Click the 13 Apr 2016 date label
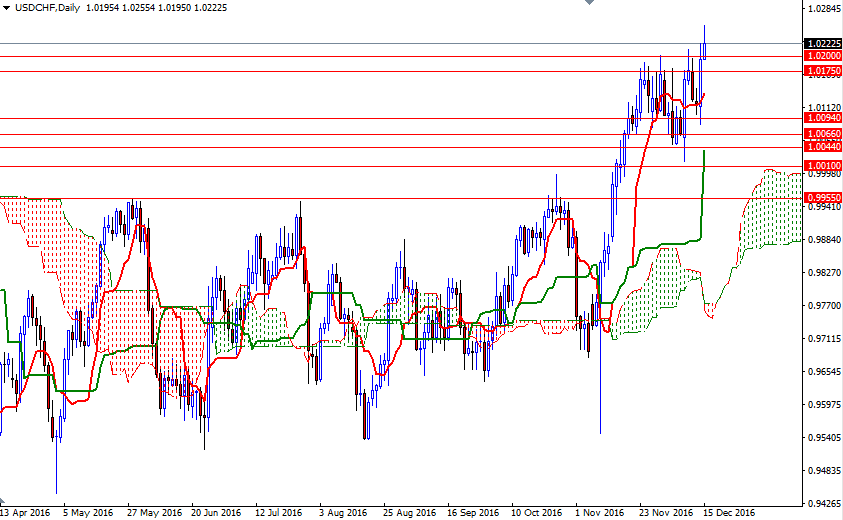Image resolution: width=843 pixels, height=520 pixels. [25, 512]
